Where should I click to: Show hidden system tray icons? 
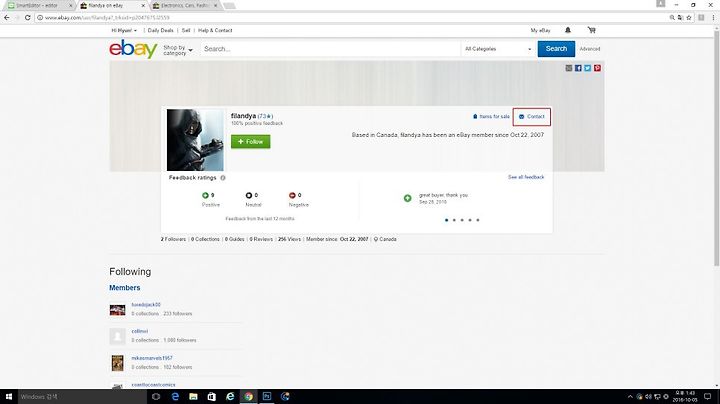pyautogui.click(x=630, y=397)
